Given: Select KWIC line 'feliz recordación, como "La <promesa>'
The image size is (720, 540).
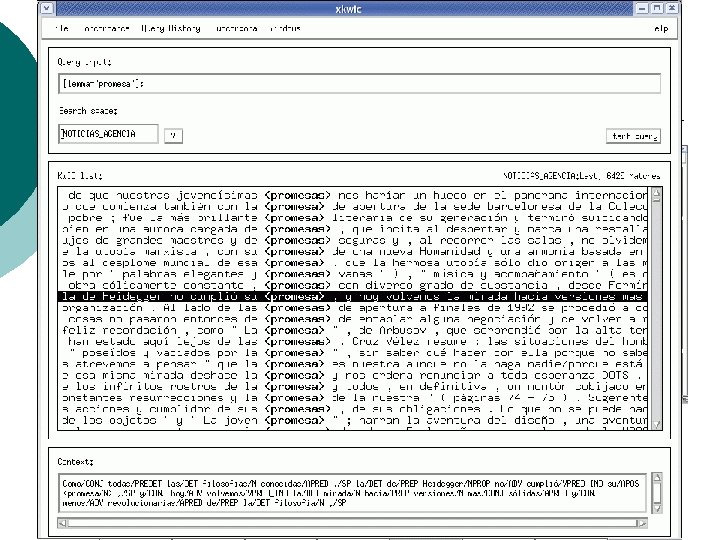Looking at the screenshot, I should tap(354, 330).
